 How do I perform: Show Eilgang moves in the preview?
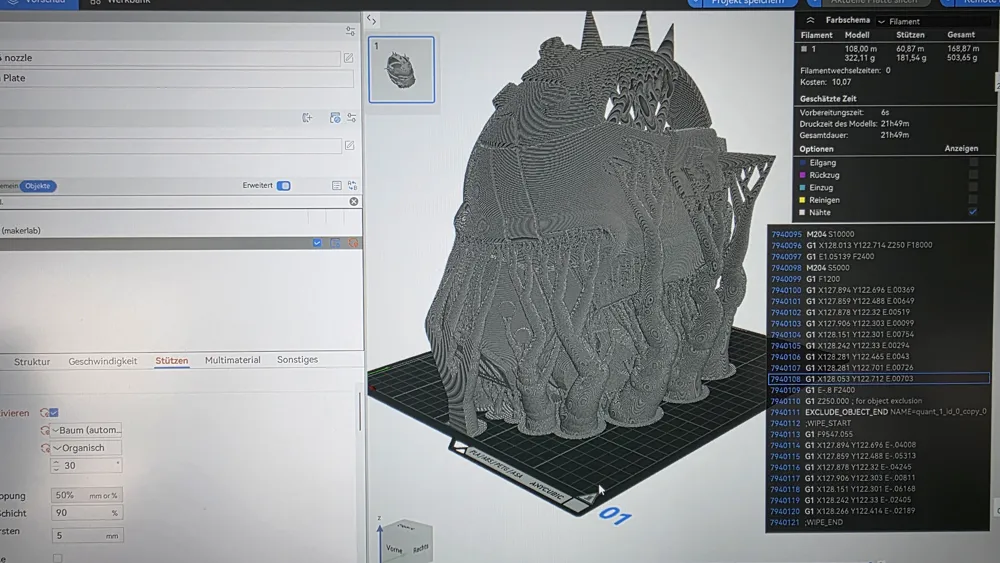pyautogui.click(x=973, y=163)
